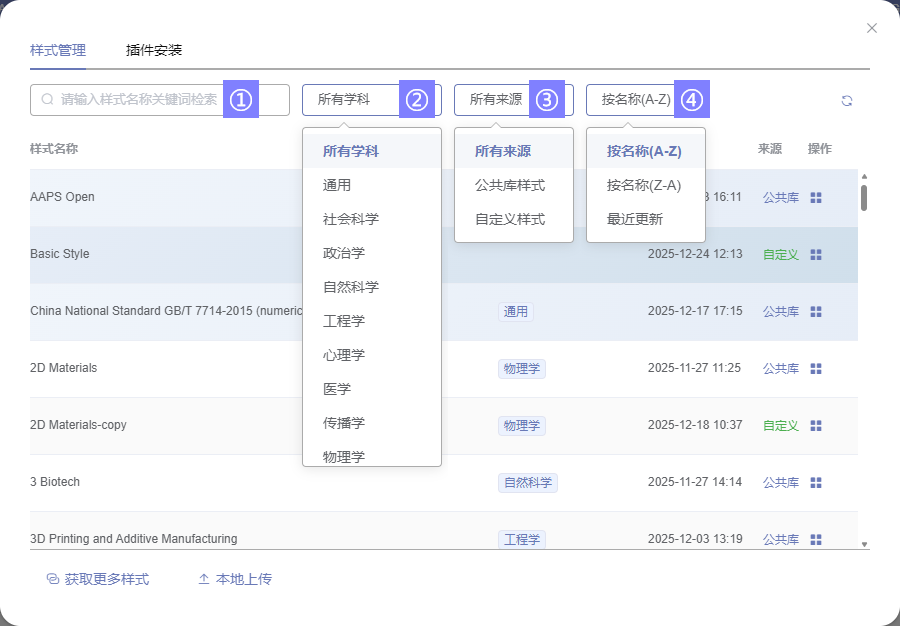Open action icon for 2D Materials-copy row
900x626 pixels.
pyautogui.click(x=816, y=426)
